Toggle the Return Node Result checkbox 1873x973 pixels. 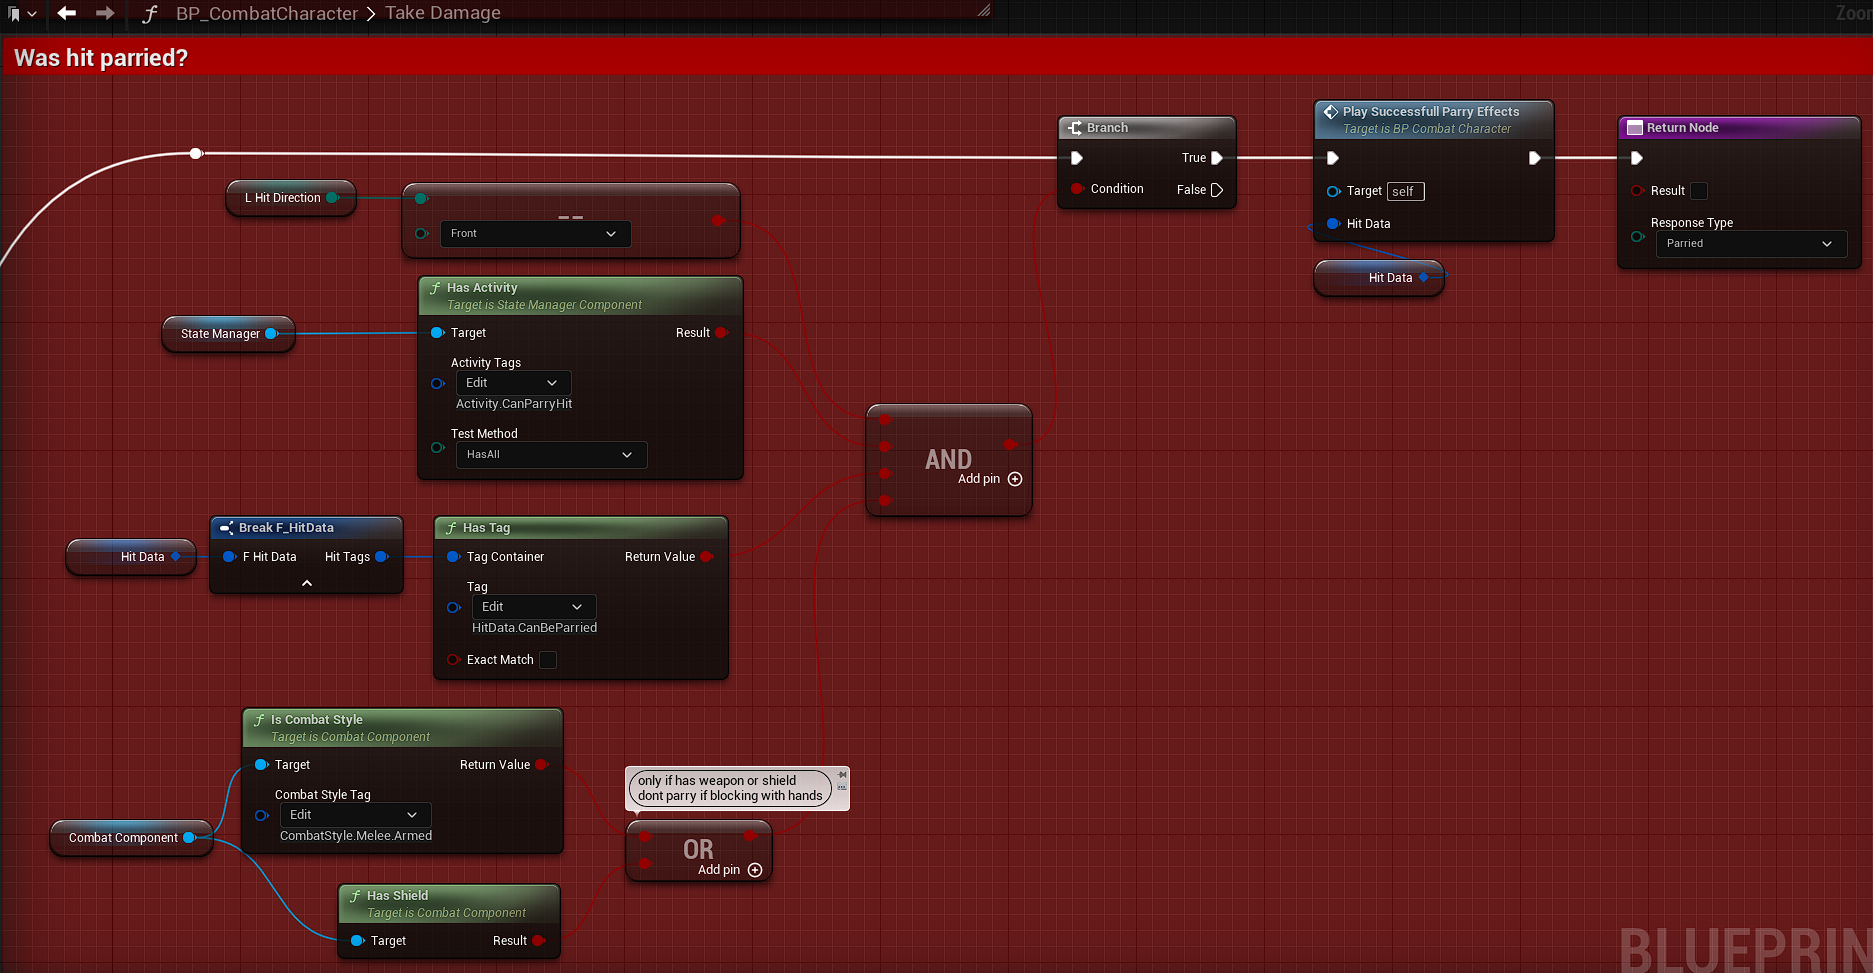[1699, 191]
